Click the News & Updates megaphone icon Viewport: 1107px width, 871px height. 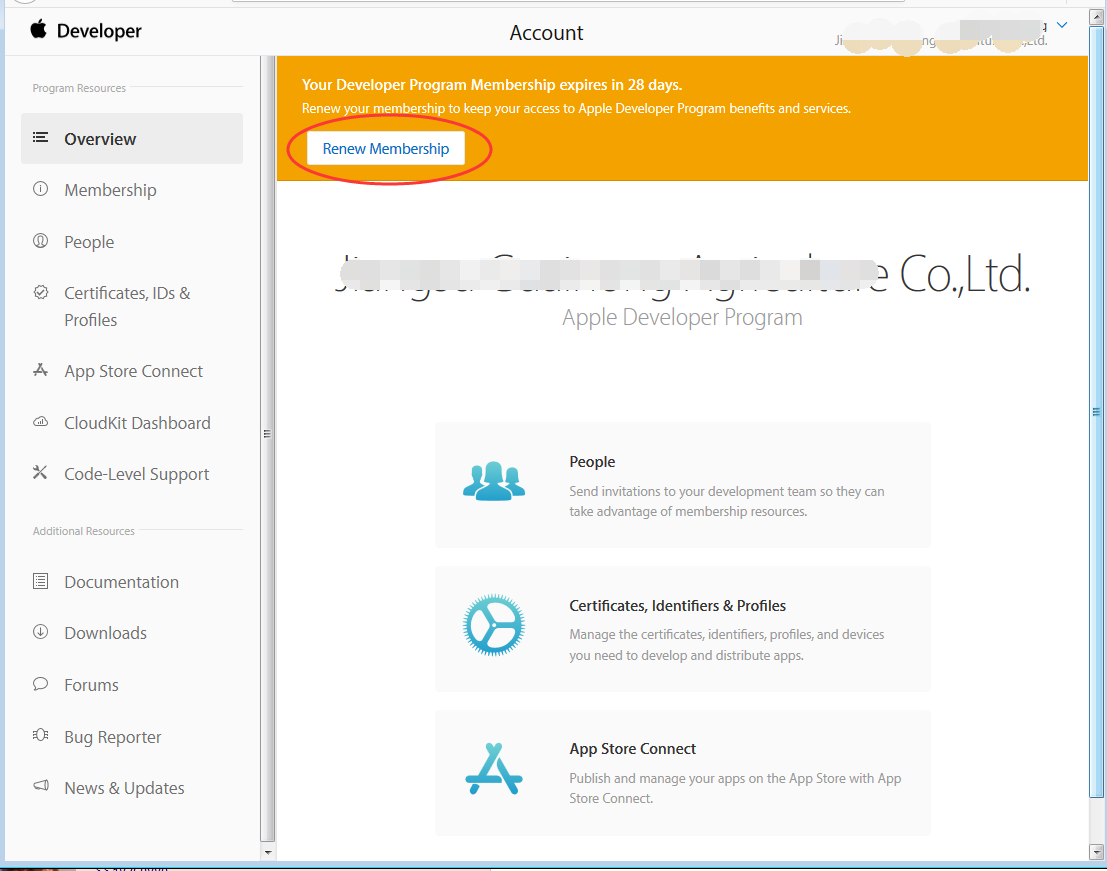(x=41, y=786)
